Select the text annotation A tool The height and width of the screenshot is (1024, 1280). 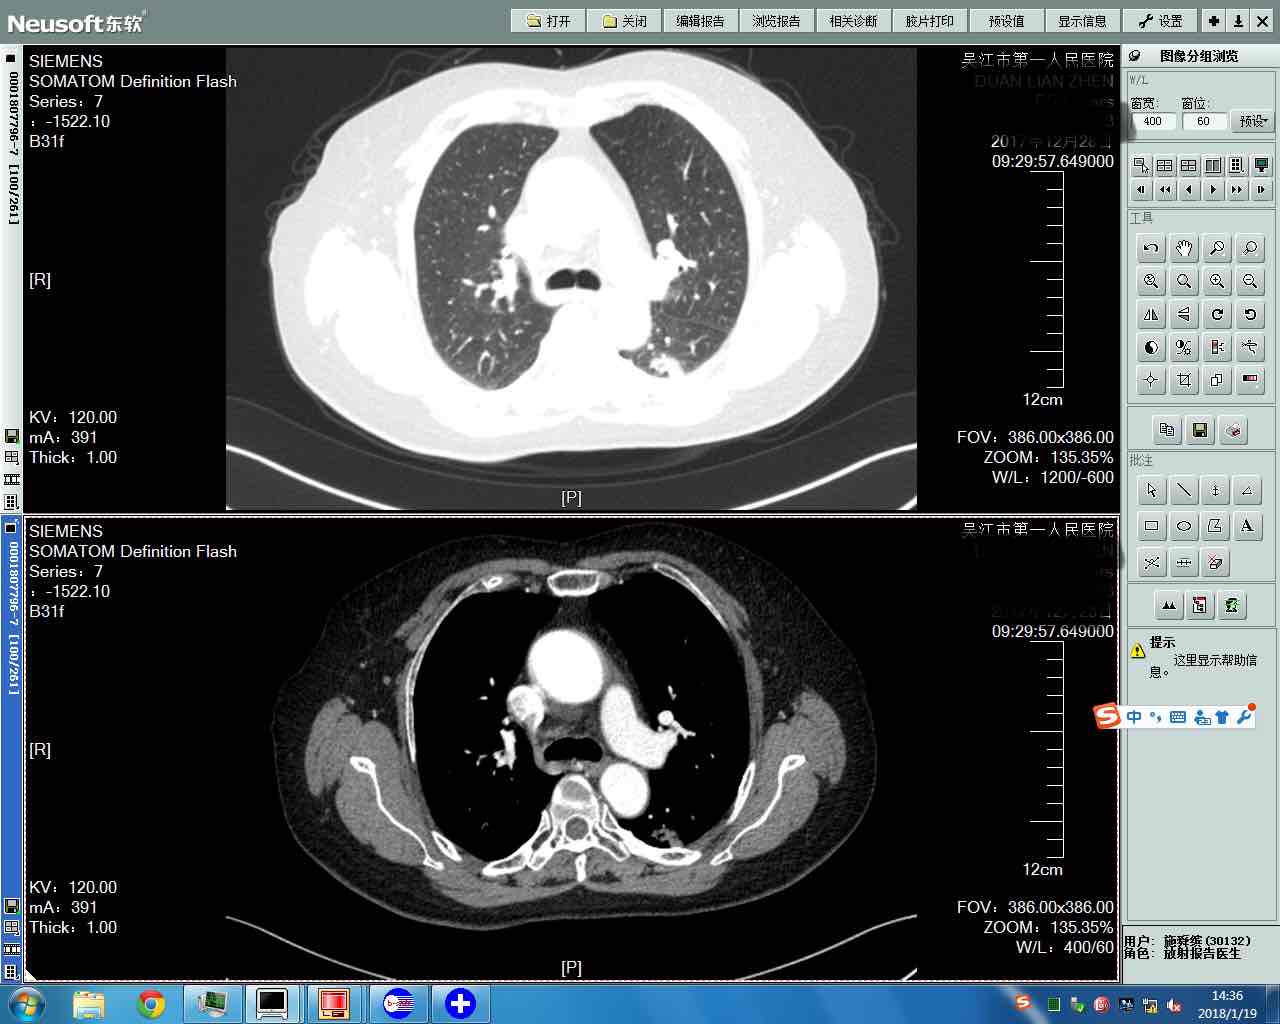(1247, 526)
